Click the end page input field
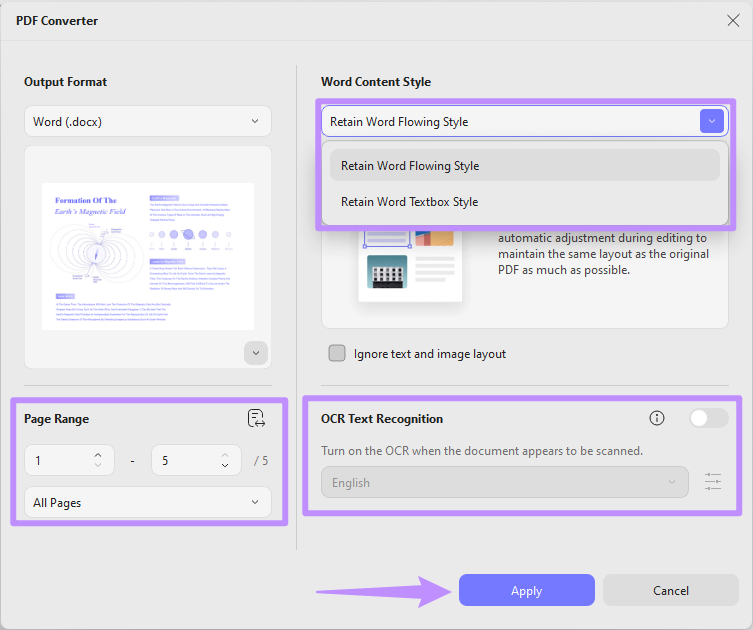 (x=196, y=460)
